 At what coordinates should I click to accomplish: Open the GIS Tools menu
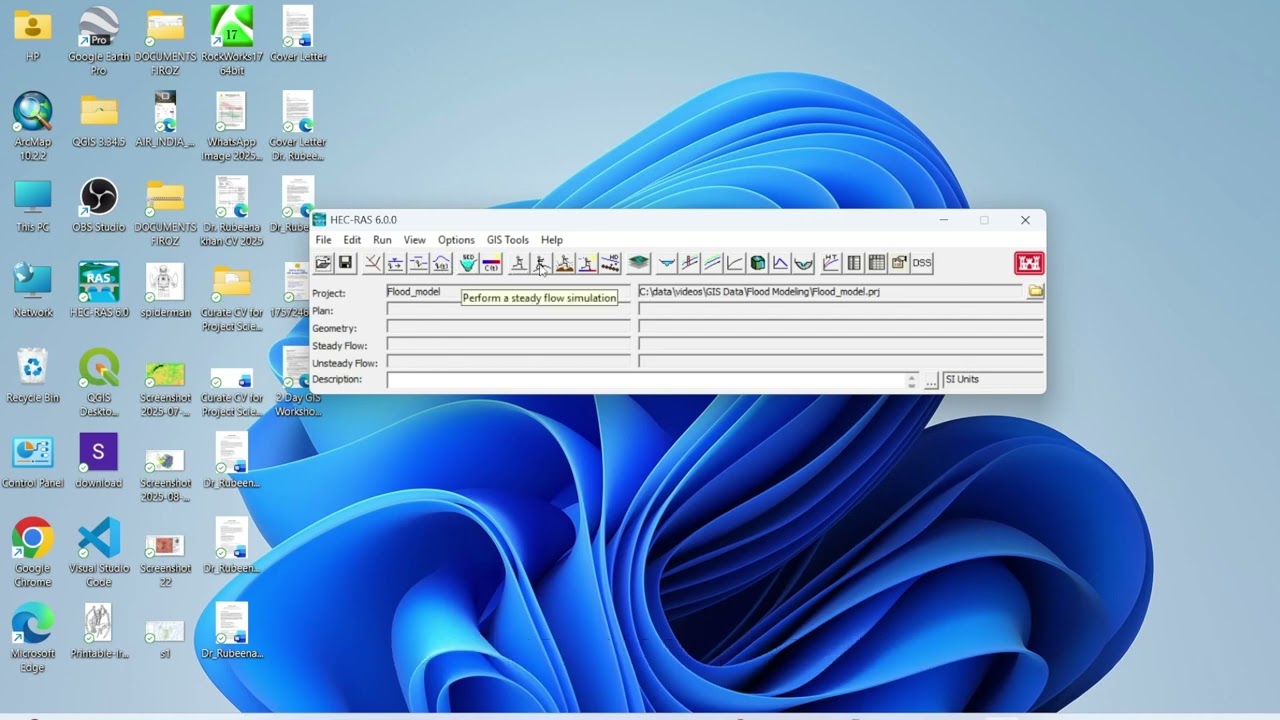(508, 240)
